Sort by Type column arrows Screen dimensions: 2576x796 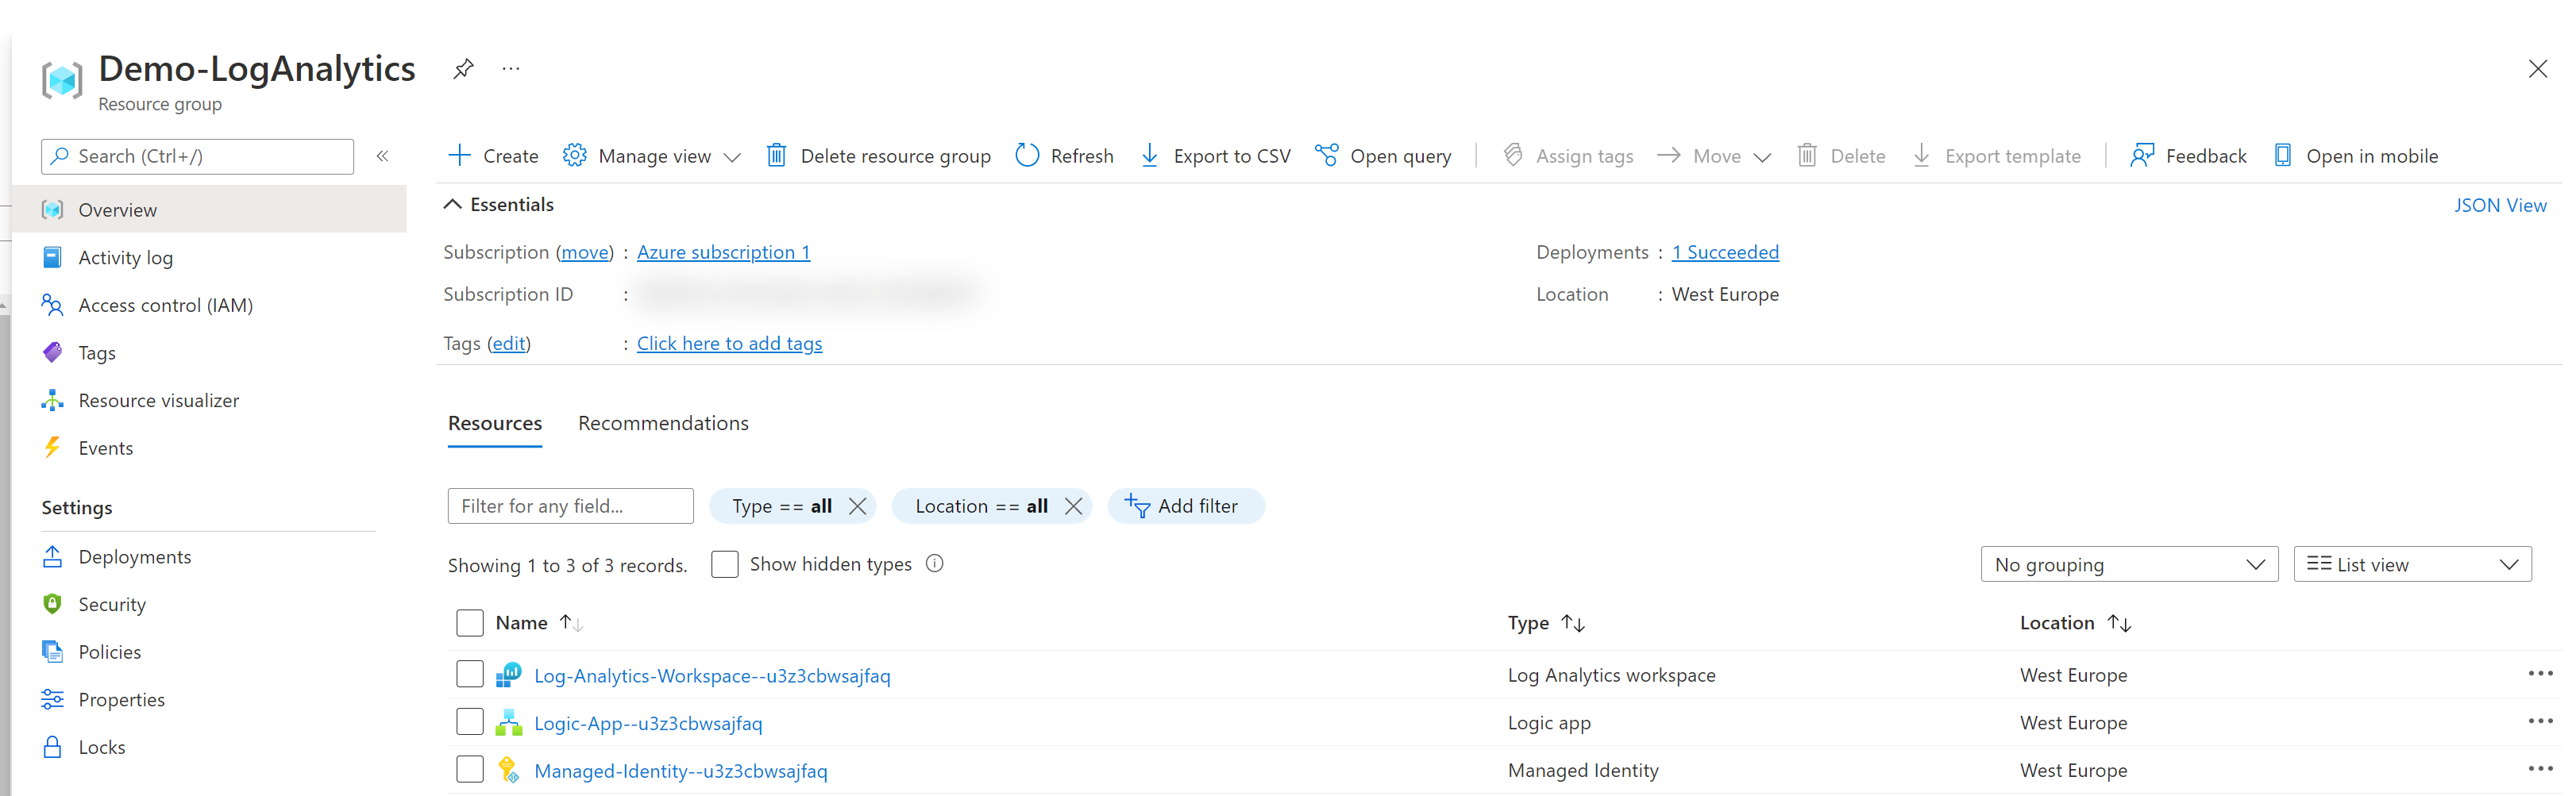click(x=1573, y=623)
